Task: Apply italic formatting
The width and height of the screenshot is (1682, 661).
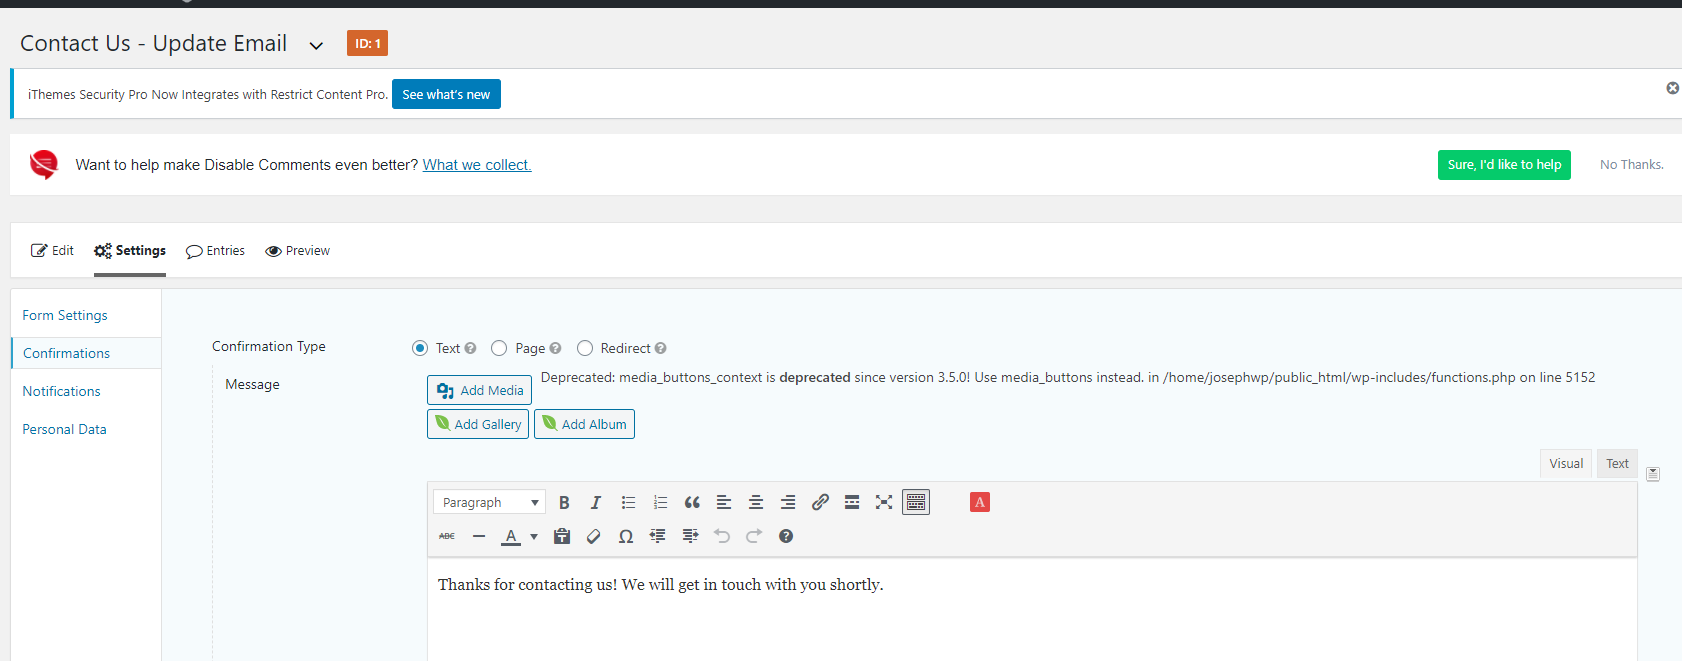Action: click(596, 503)
